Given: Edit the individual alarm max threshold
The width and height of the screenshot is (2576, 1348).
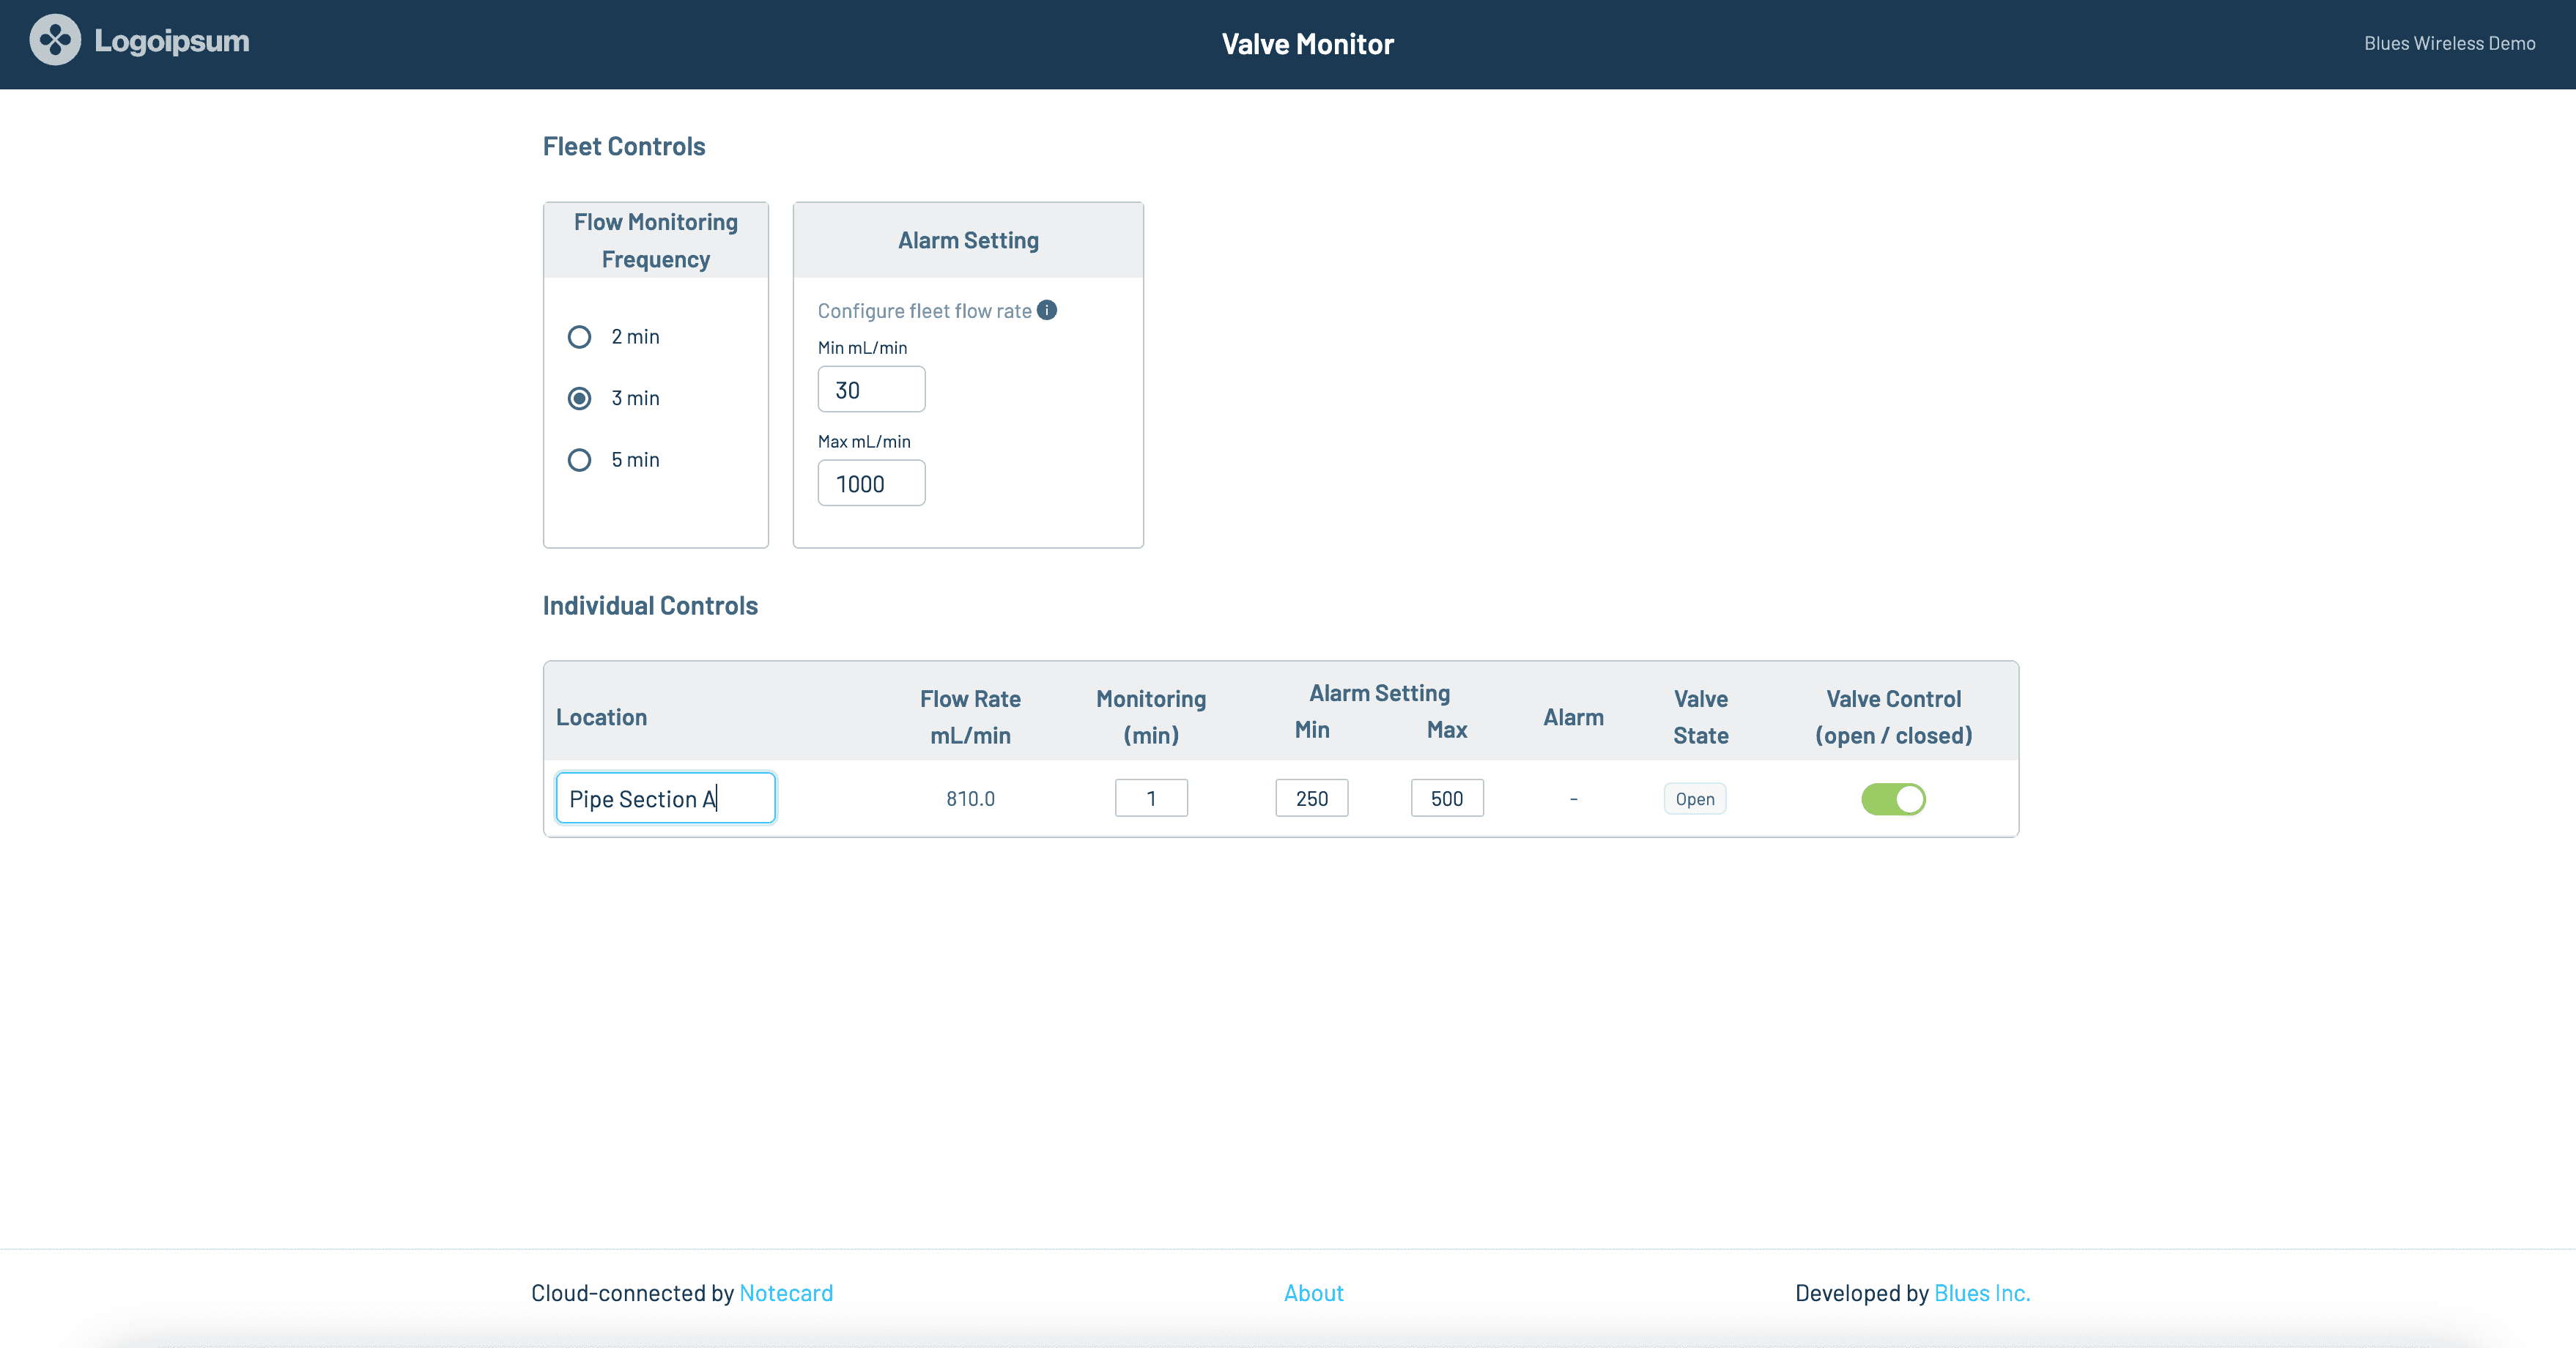Looking at the screenshot, I should pos(1446,798).
